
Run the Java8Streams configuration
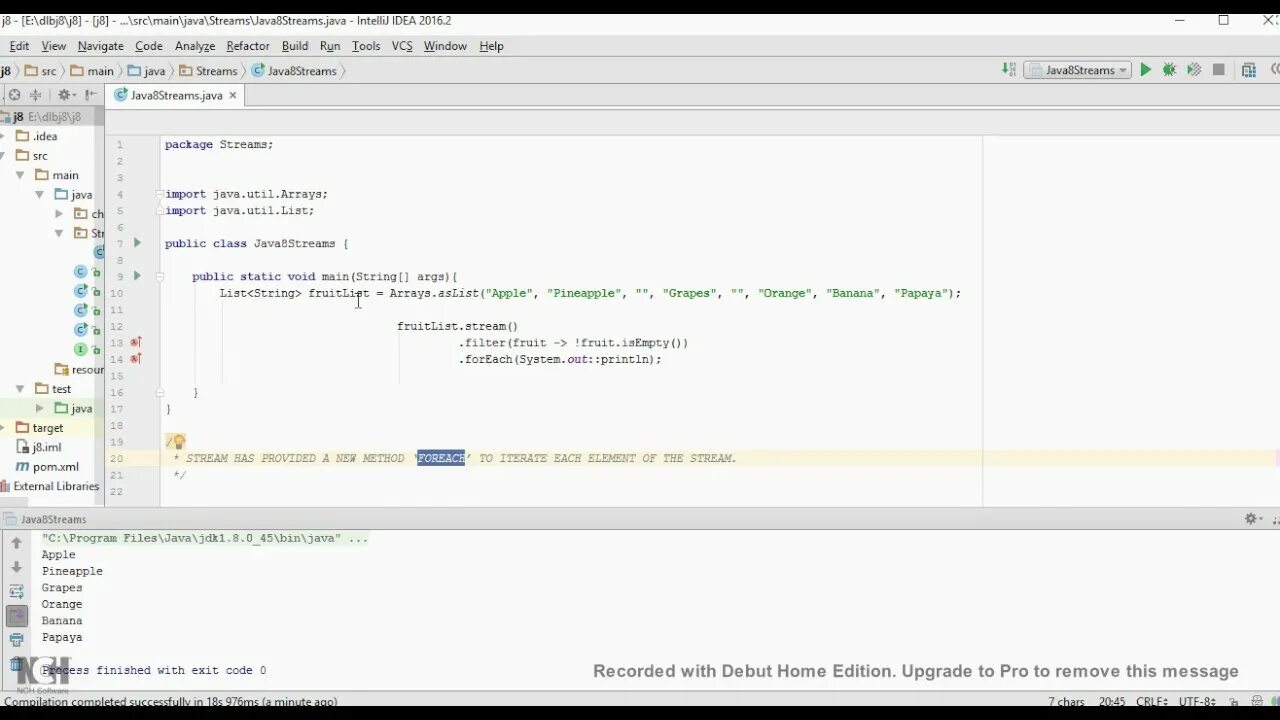coord(1146,70)
